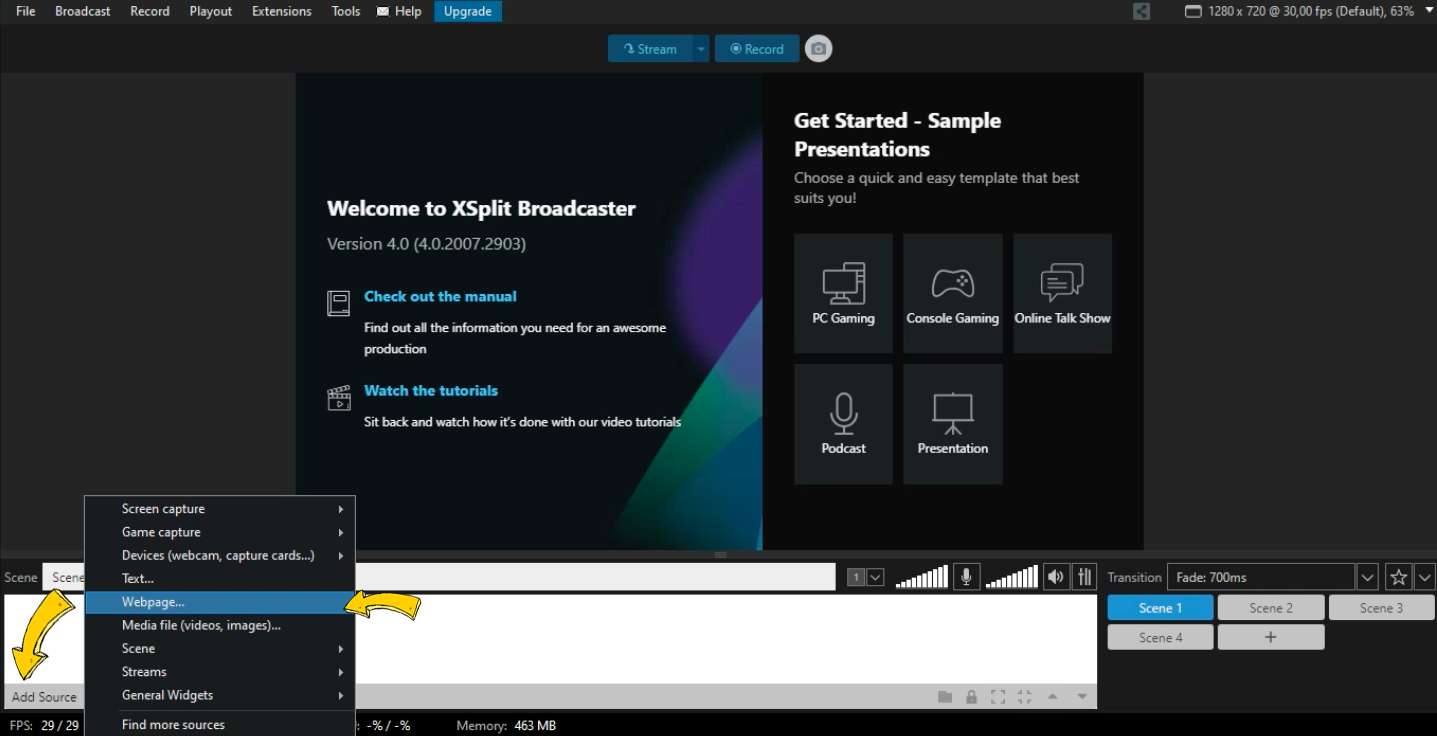1437x736 pixels.
Task: Click the Add Source button
Action: pyautogui.click(x=44, y=697)
